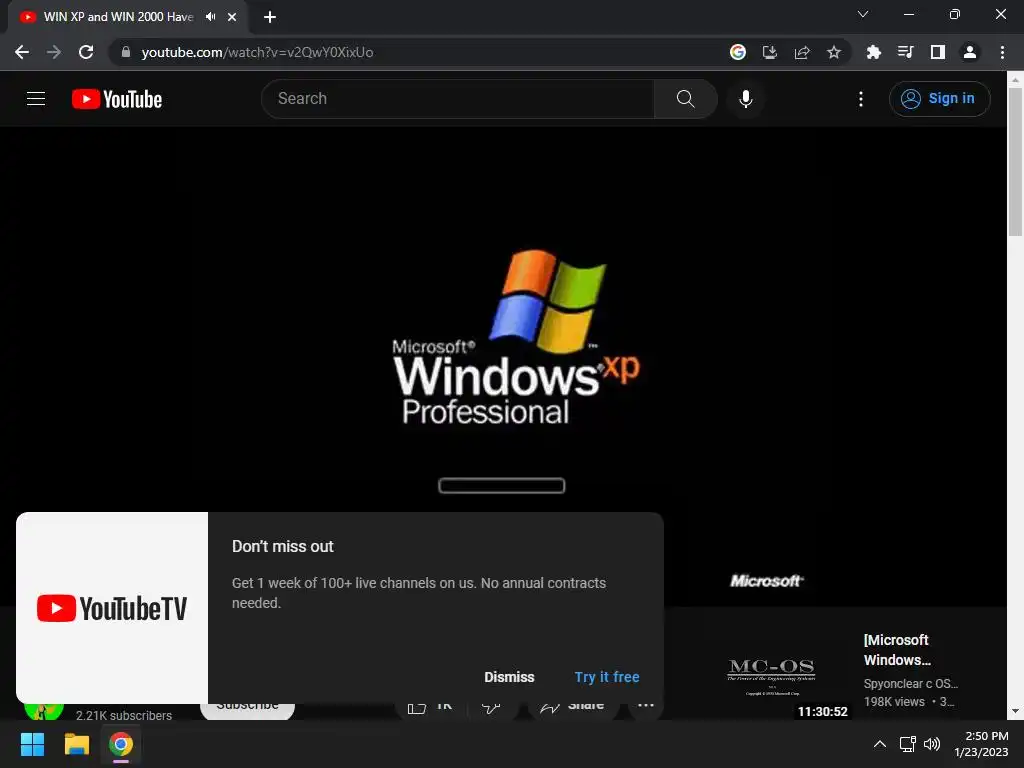Open YouTube settings three-dot menu

coord(861,99)
